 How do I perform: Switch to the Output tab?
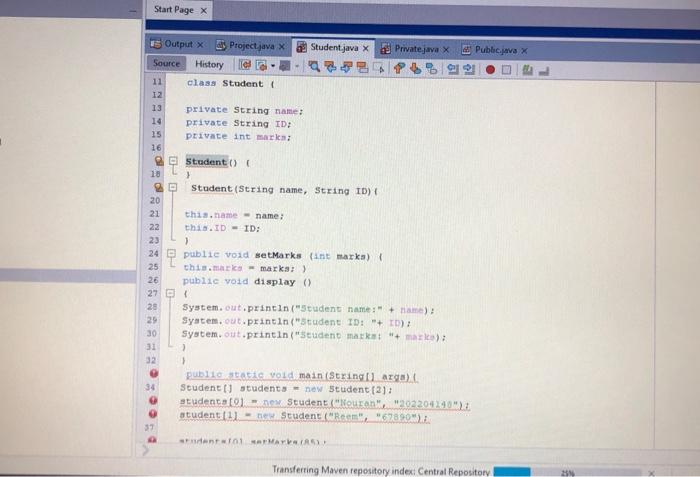coord(178,44)
